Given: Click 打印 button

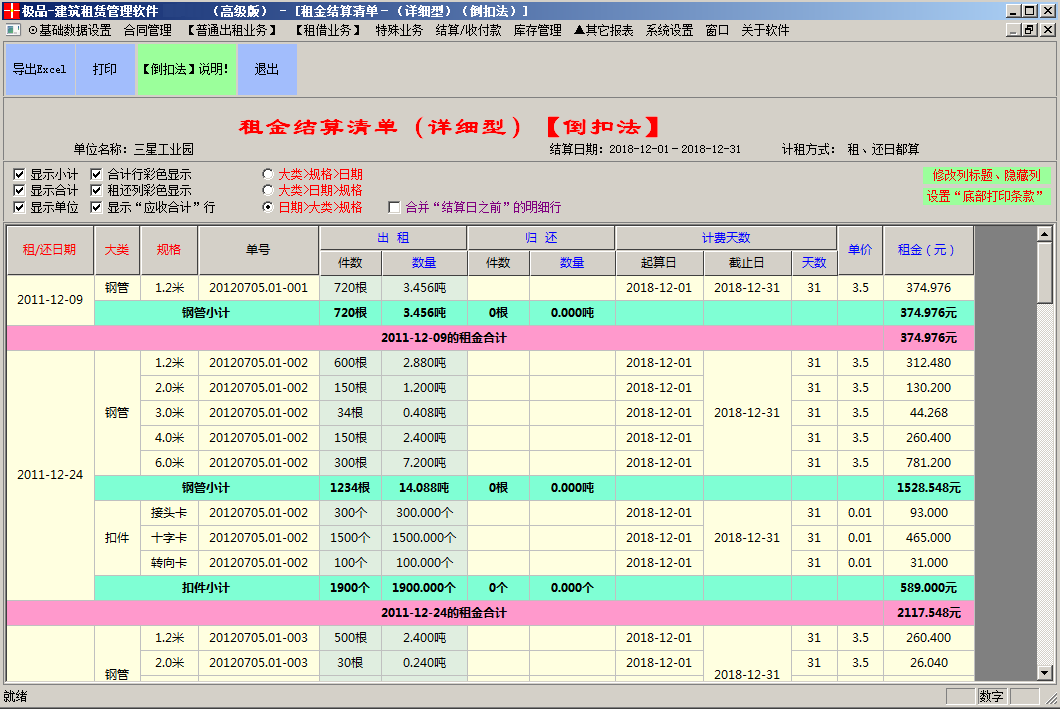Looking at the screenshot, I should point(105,69).
